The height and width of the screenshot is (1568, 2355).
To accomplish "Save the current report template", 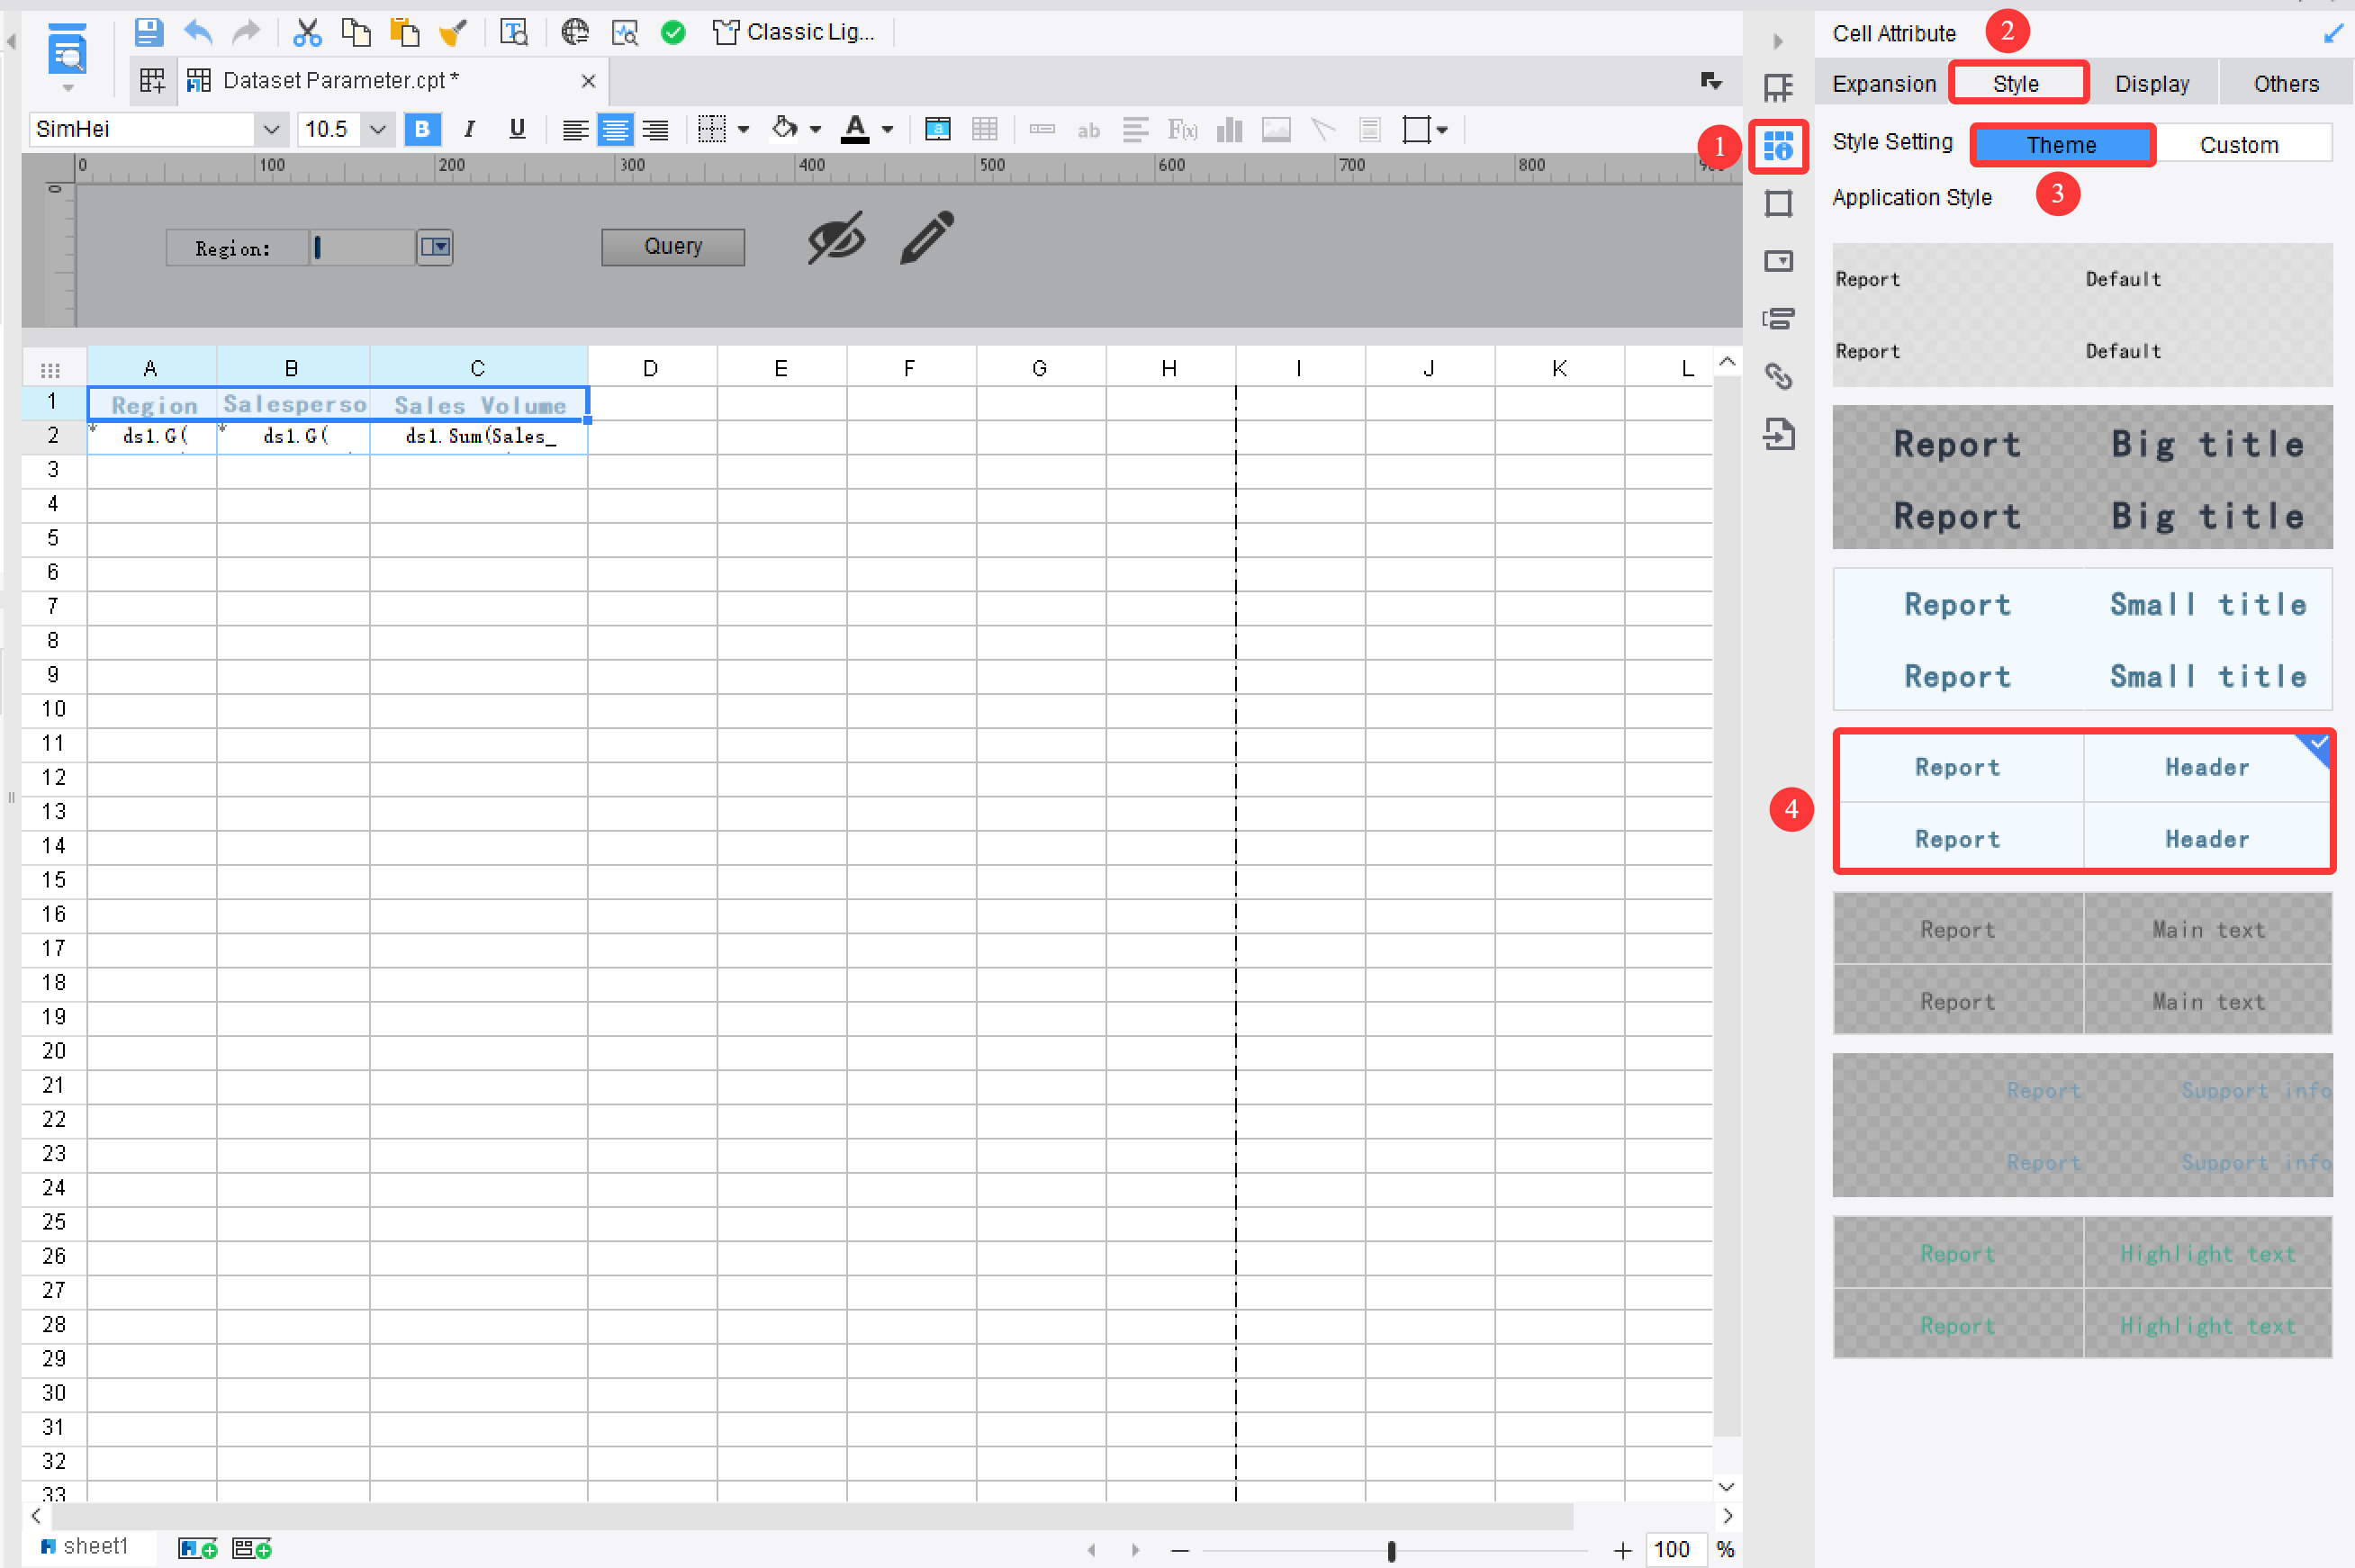I will point(149,32).
